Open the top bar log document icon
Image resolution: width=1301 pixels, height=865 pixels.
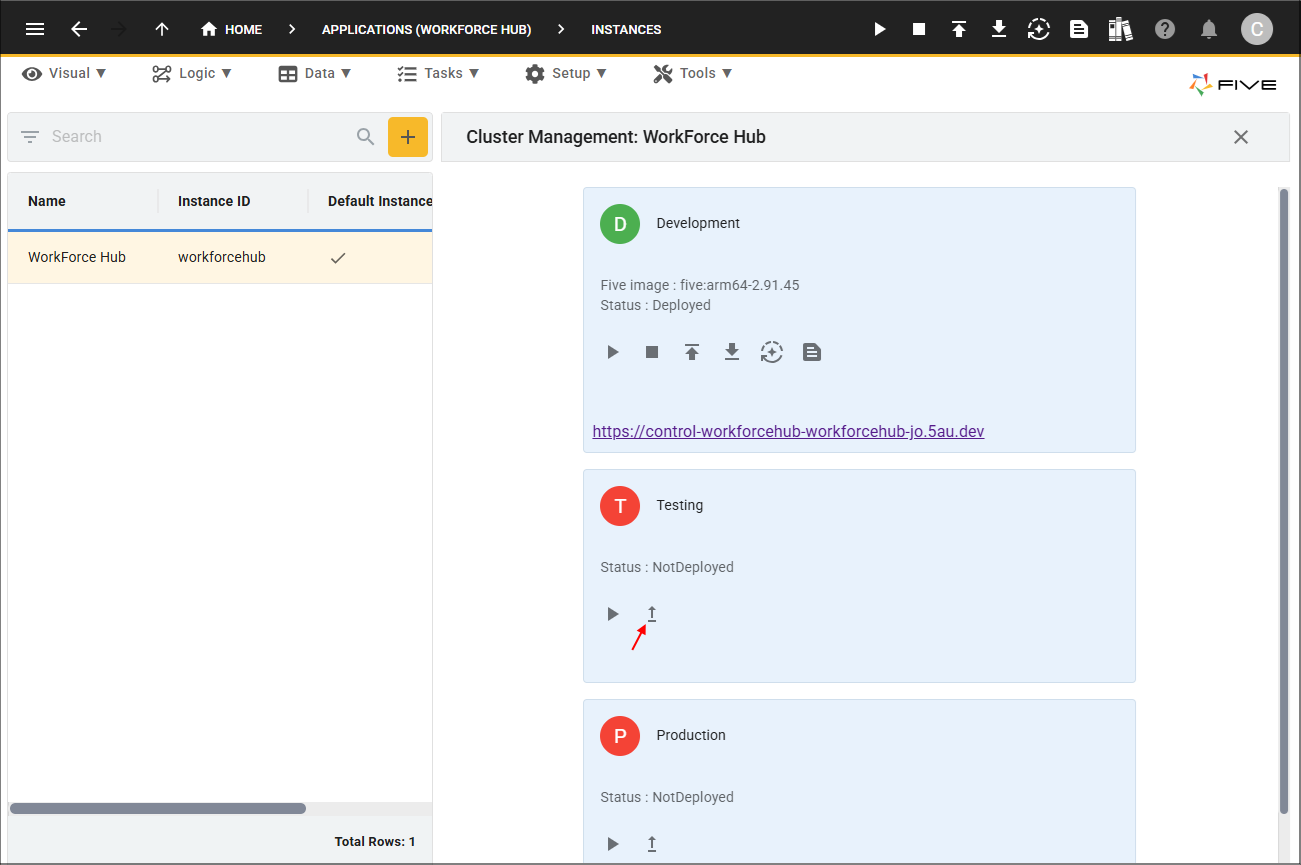click(1079, 29)
